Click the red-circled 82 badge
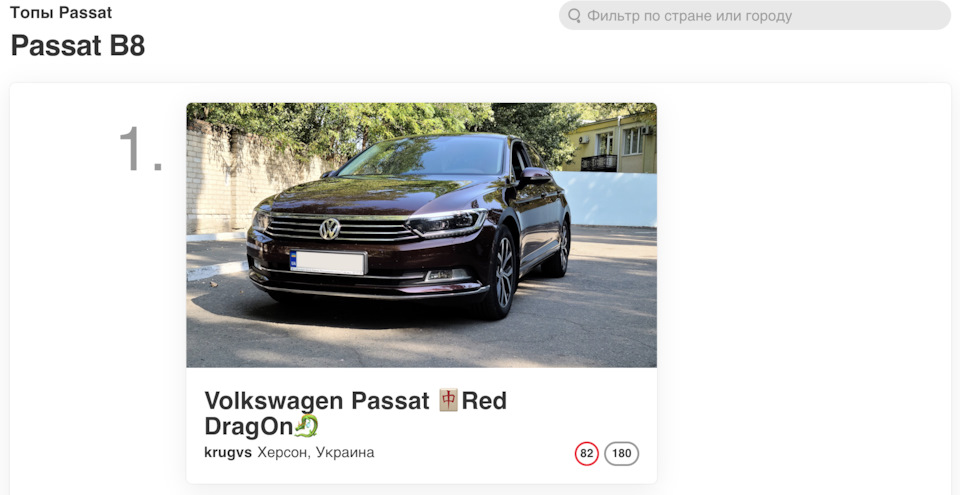Viewport: 960px width, 495px height. tap(587, 454)
